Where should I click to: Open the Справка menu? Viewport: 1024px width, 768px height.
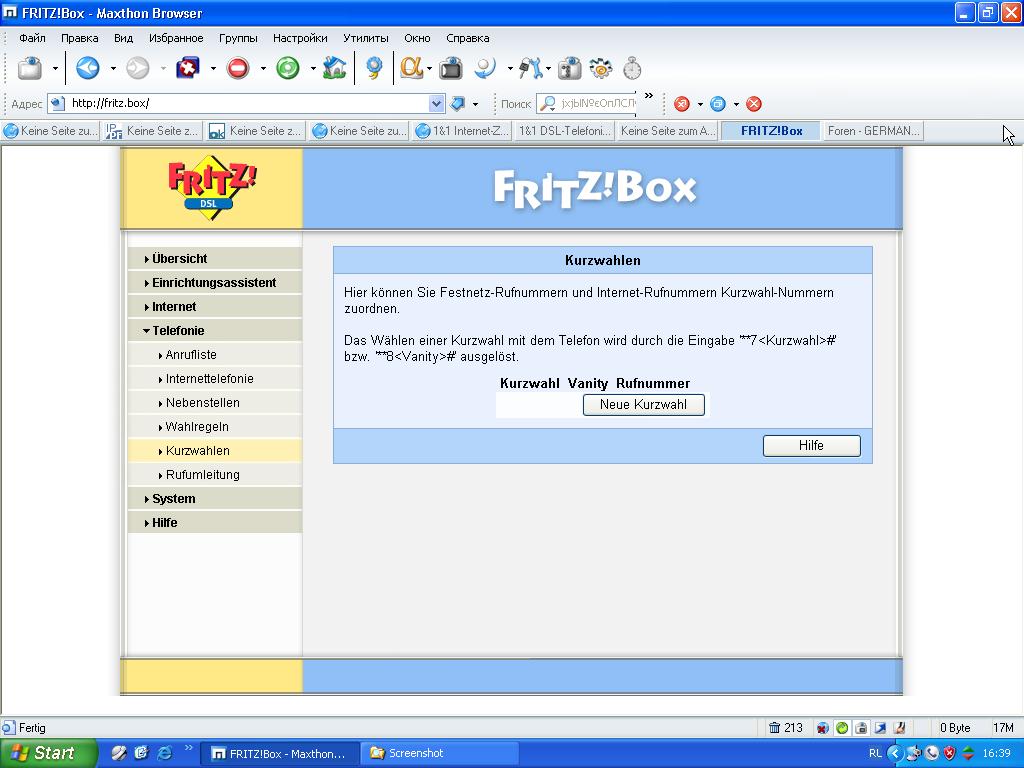468,38
